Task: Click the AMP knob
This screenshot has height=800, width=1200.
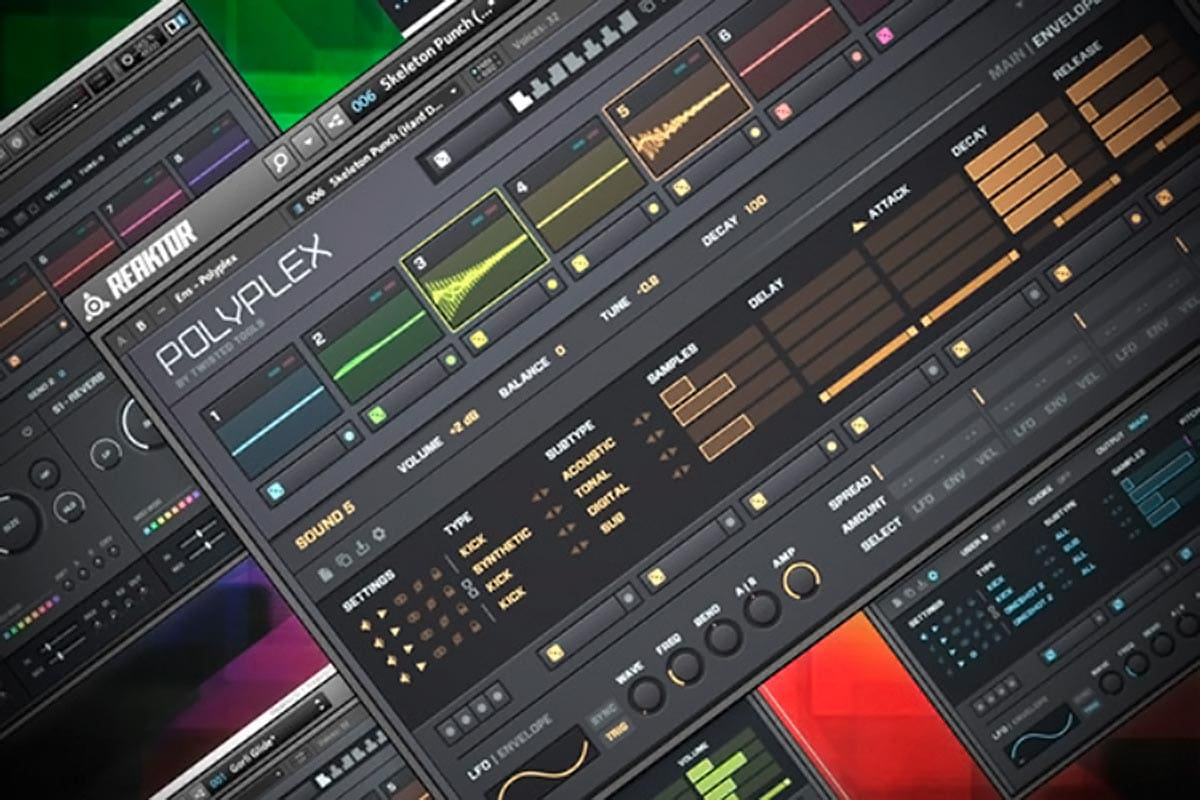Action: pyautogui.click(x=800, y=579)
